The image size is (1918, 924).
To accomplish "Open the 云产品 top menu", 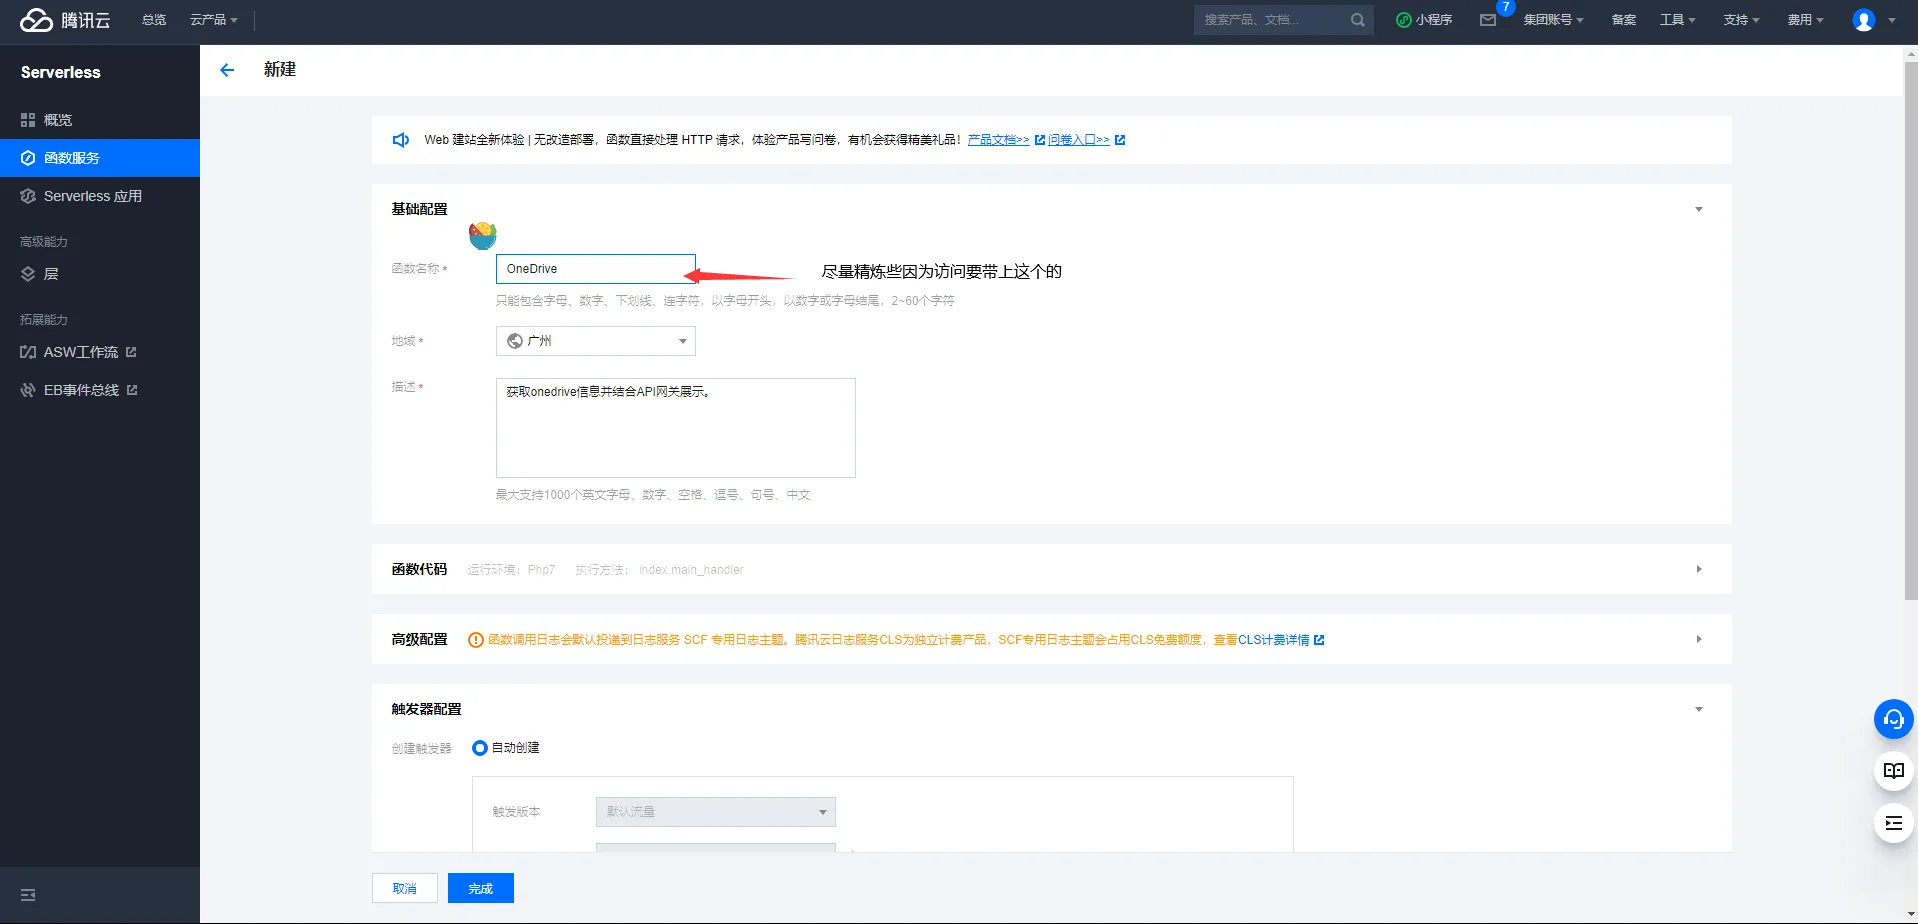I will 213,20.
